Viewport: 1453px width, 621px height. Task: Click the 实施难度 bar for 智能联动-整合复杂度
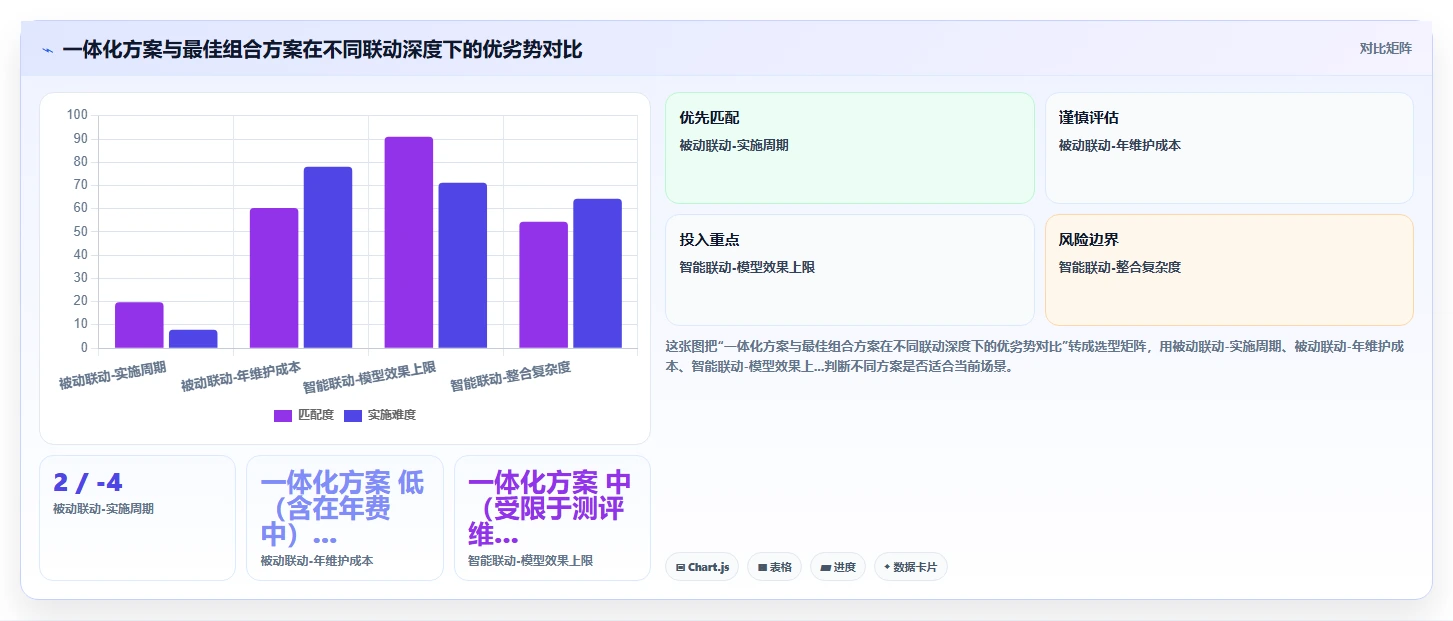tap(597, 273)
